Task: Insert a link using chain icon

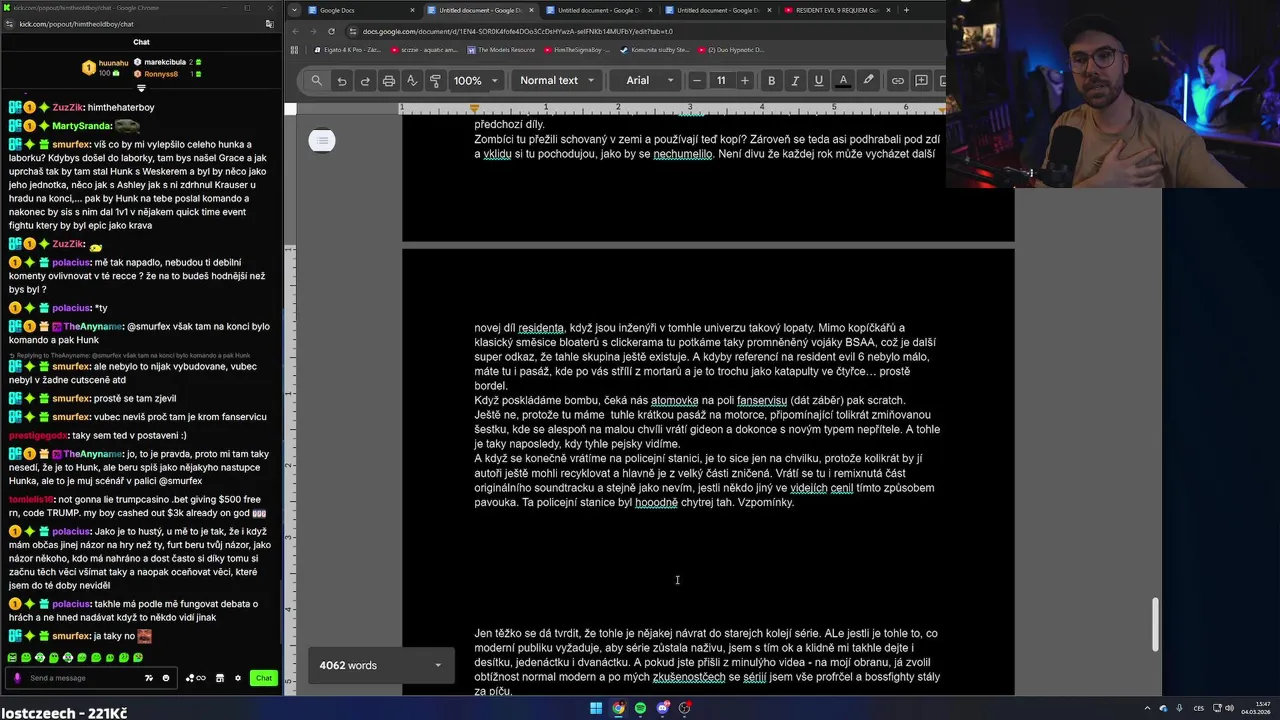Action: tap(898, 81)
